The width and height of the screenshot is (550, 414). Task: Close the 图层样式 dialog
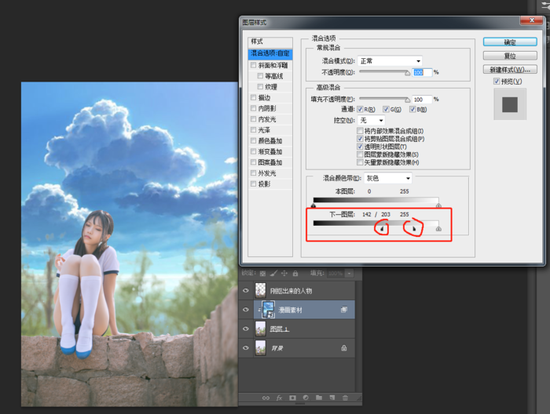click(531, 20)
